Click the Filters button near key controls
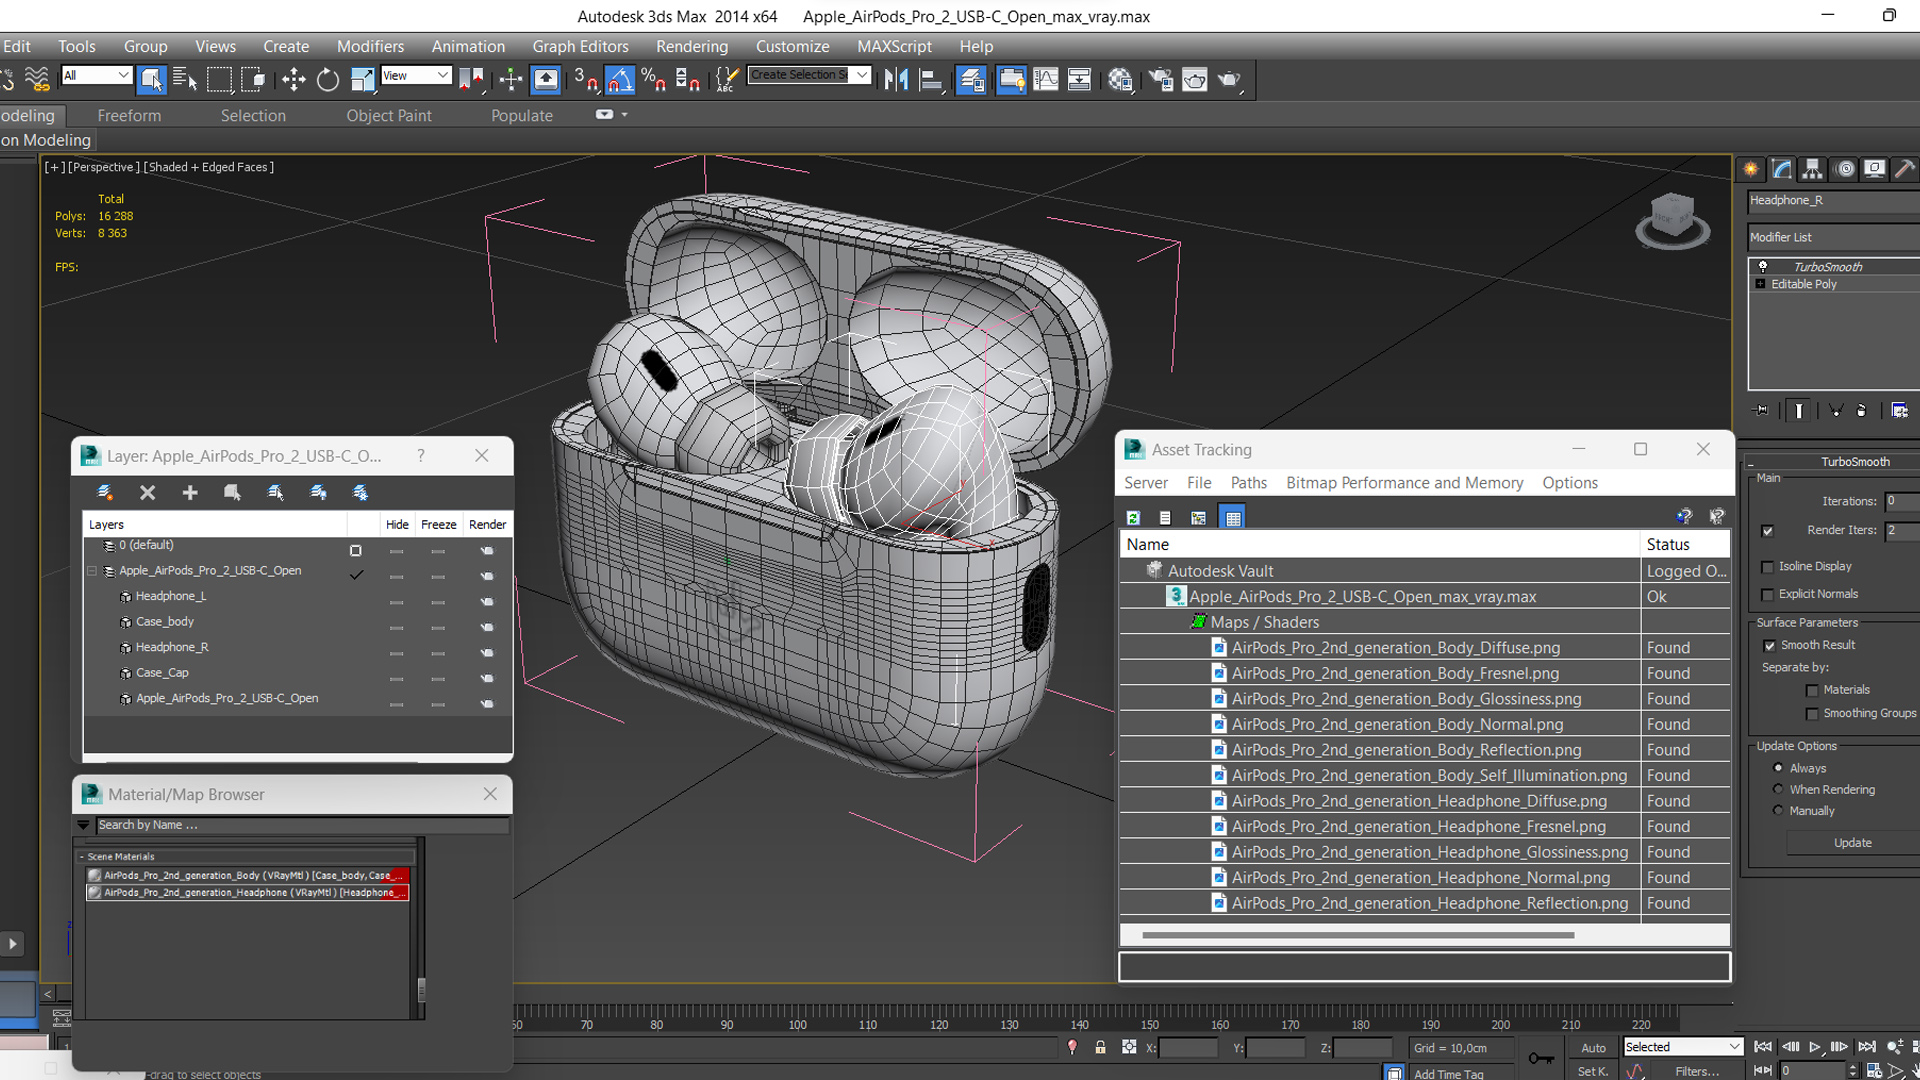This screenshot has height=1080, width=1920. 1697,1071
